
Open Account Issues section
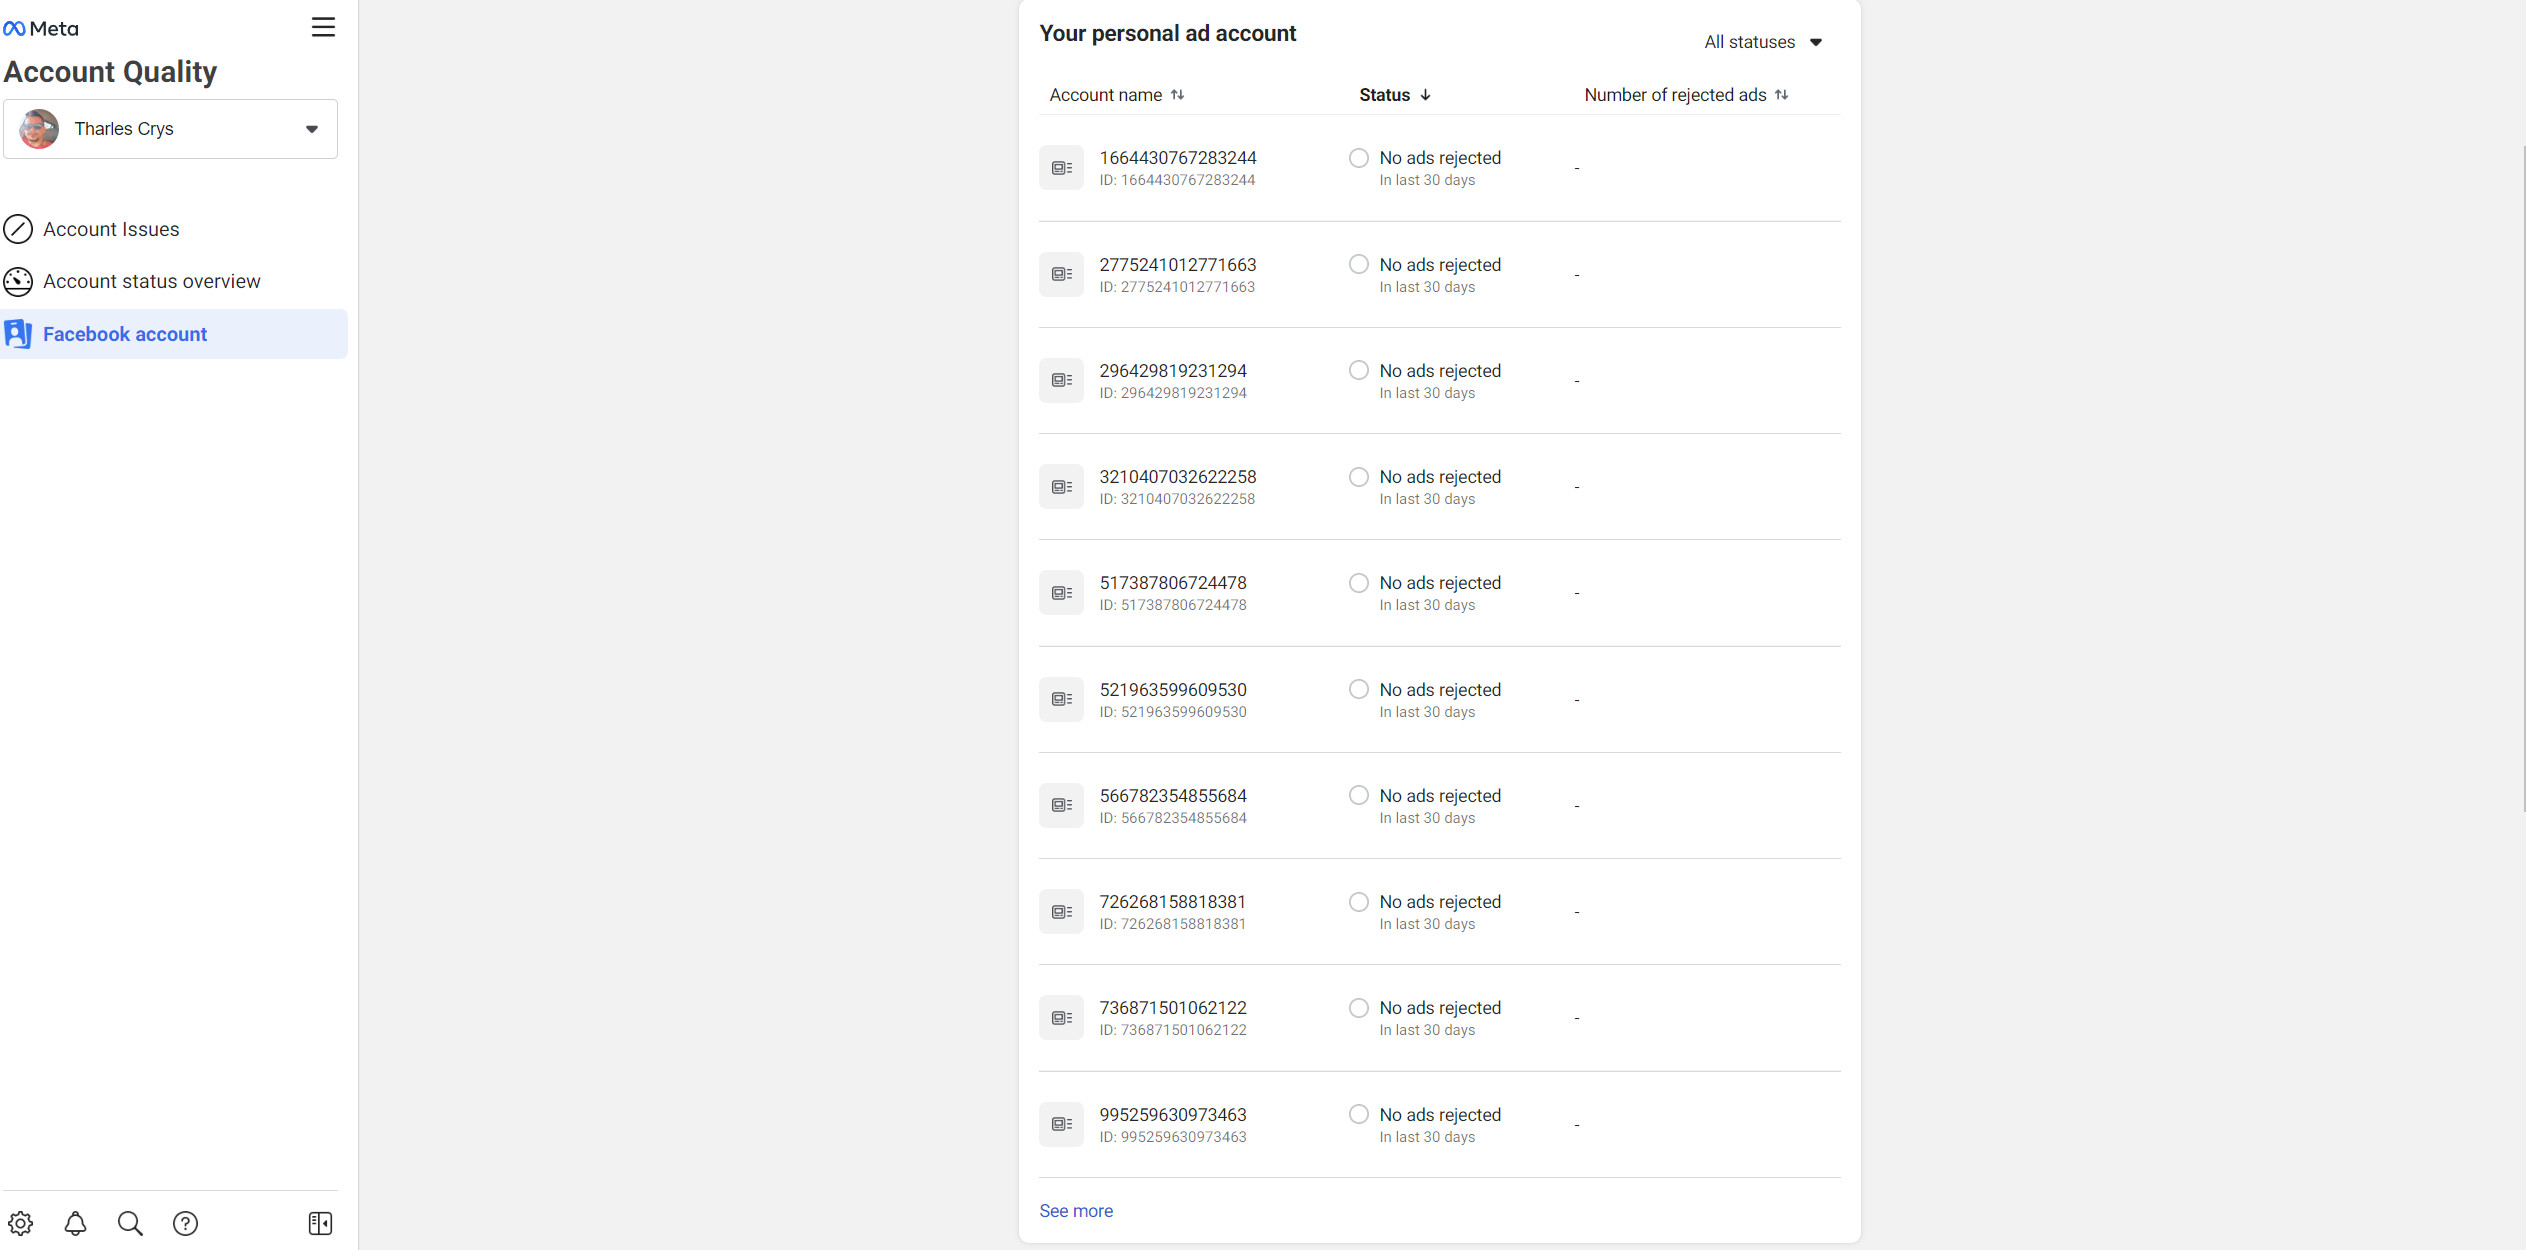(174, 229)
